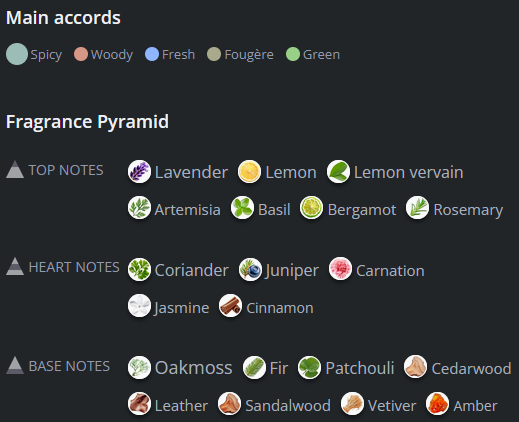Select the Fresh accord blue circle

(152, 54)
